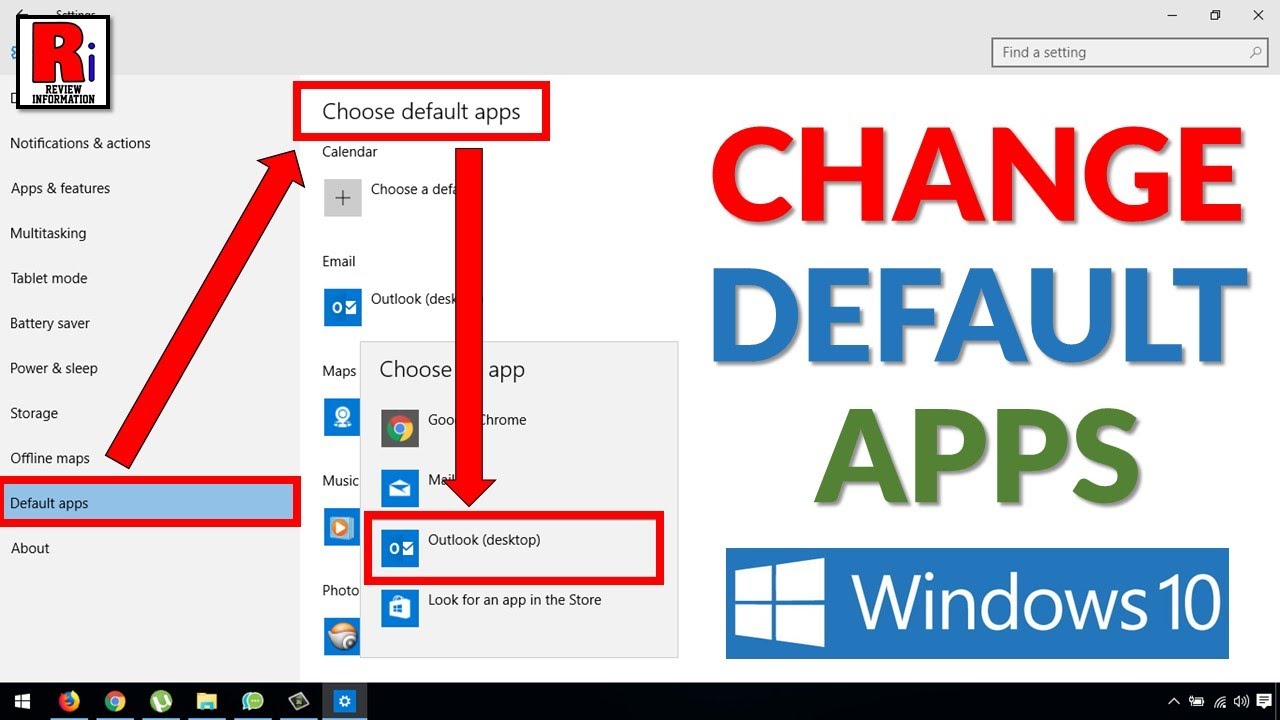Launch Firefox from the taskbar
Screen dimensions: 1280x720
(x=69, y=701)
